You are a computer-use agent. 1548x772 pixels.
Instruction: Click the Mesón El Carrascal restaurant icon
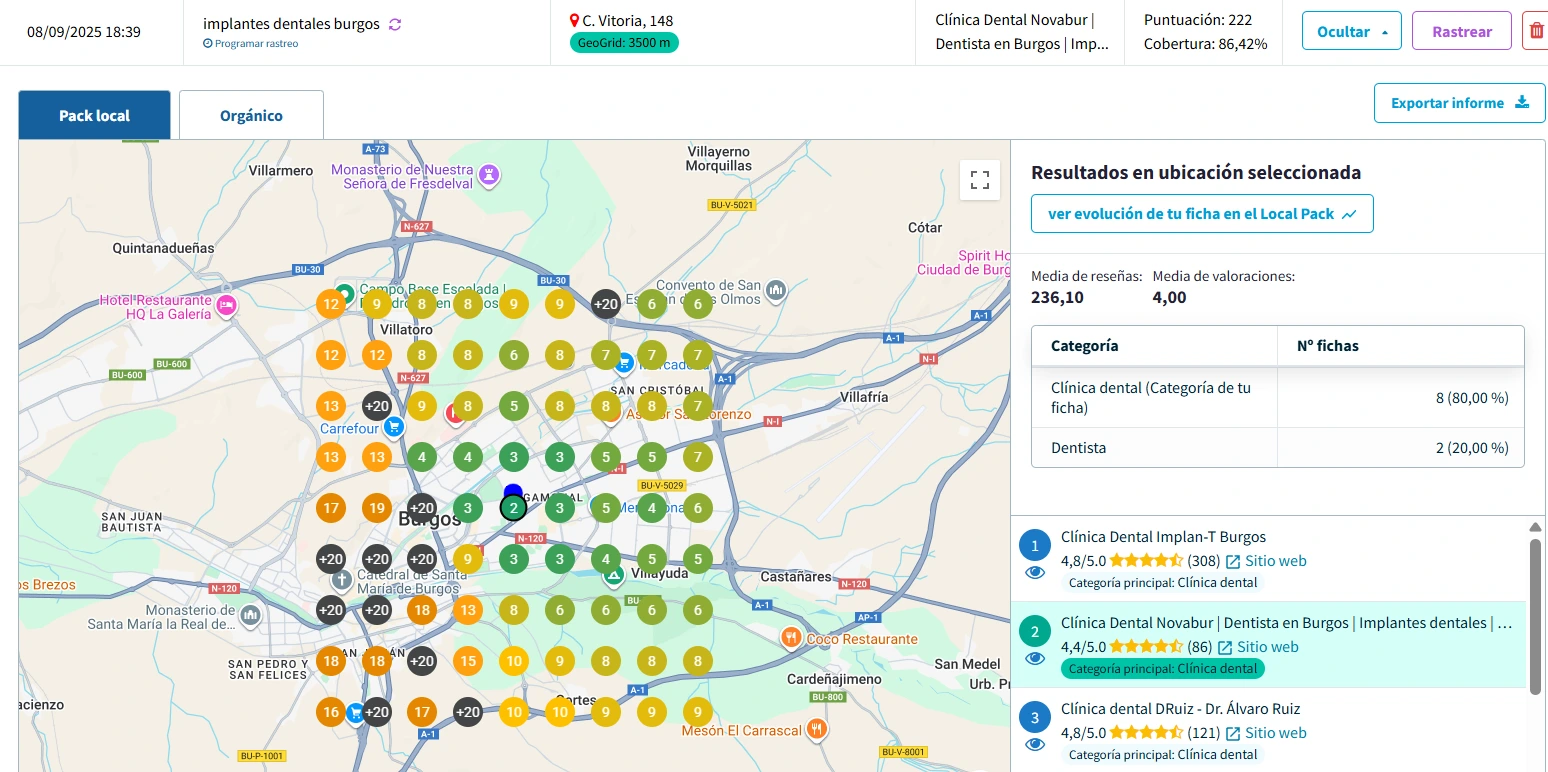click(x=817, y=729)
